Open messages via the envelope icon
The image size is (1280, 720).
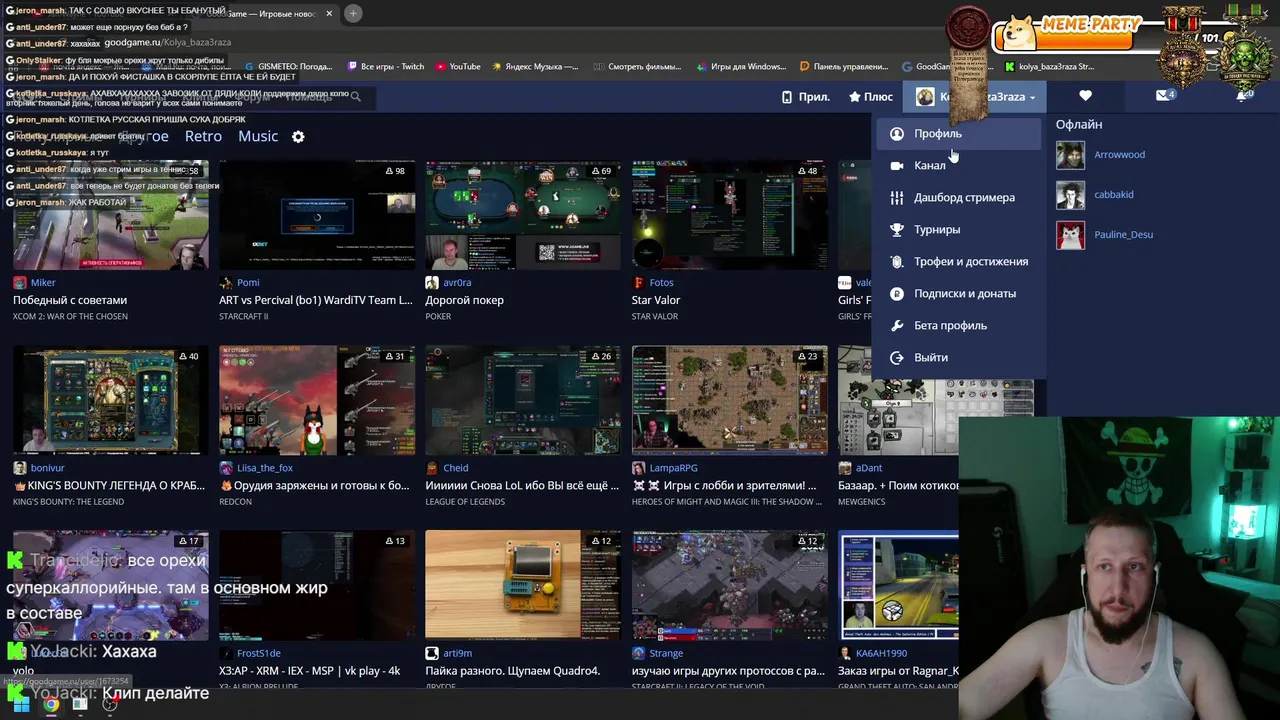coord(1163,96)
